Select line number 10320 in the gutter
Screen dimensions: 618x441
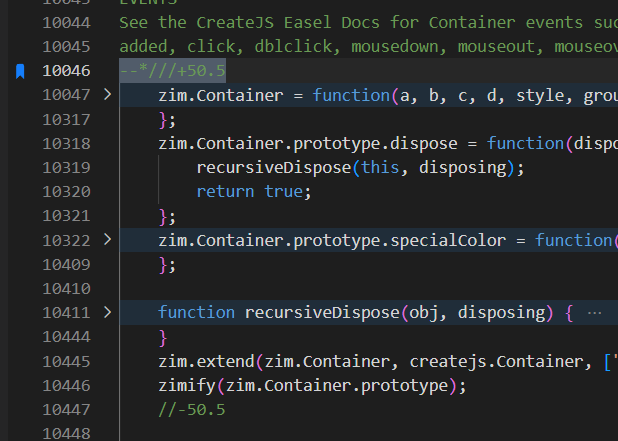pos(66,192)
